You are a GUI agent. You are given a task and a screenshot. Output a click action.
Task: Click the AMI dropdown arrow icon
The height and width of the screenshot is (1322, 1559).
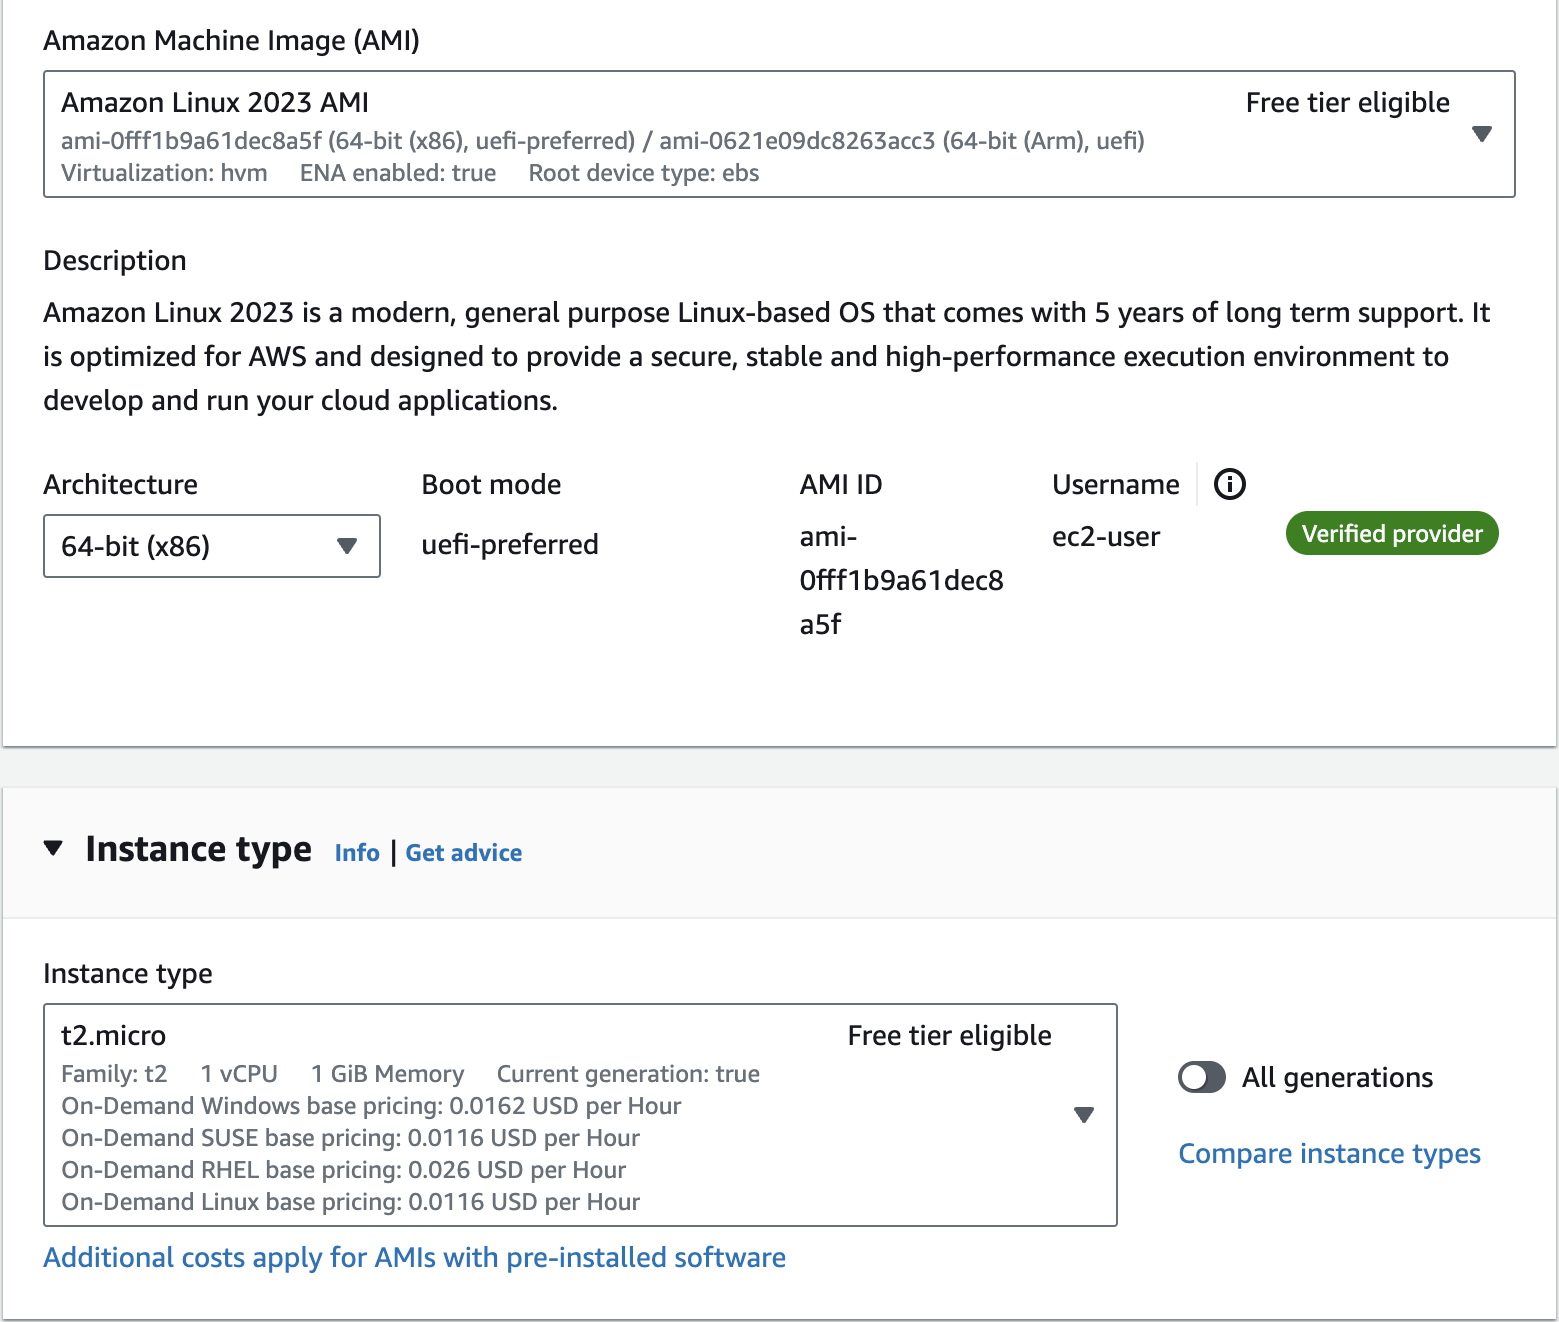[1482, 134]
